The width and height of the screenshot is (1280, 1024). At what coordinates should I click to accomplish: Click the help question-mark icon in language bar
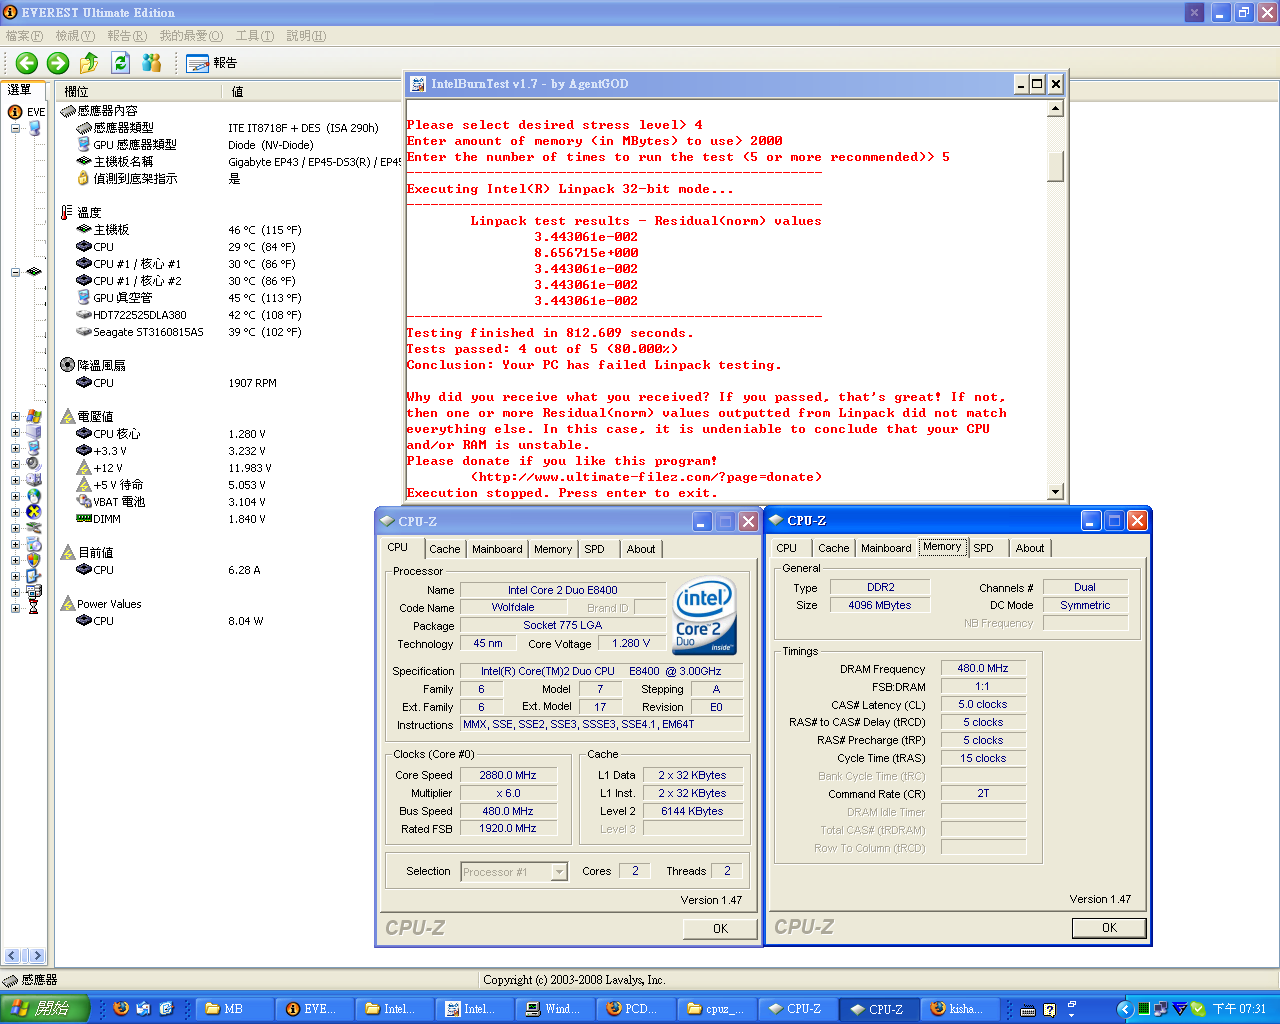1049,1010
